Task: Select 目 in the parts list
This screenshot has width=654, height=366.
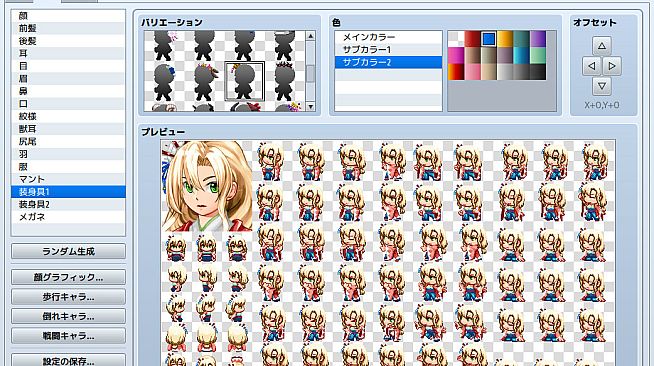Action: coord(68,66)
